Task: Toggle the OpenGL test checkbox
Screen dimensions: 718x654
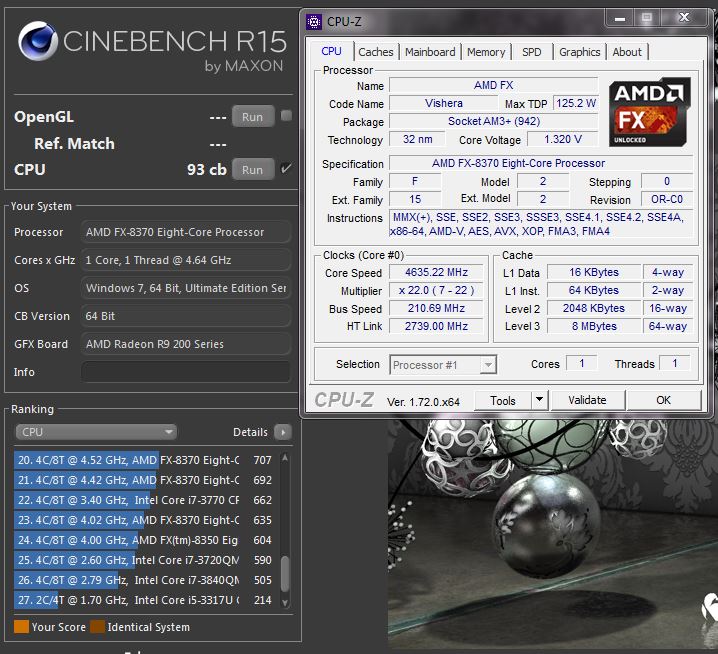Action: coord(287,115)
